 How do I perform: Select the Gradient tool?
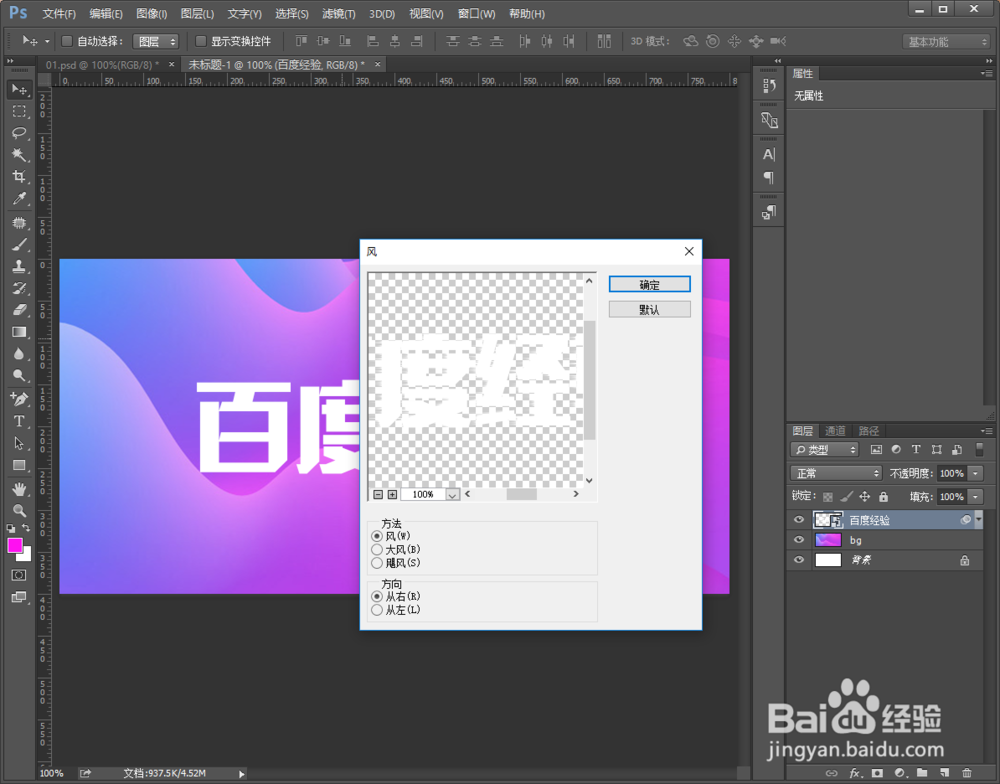coord(19,332)
